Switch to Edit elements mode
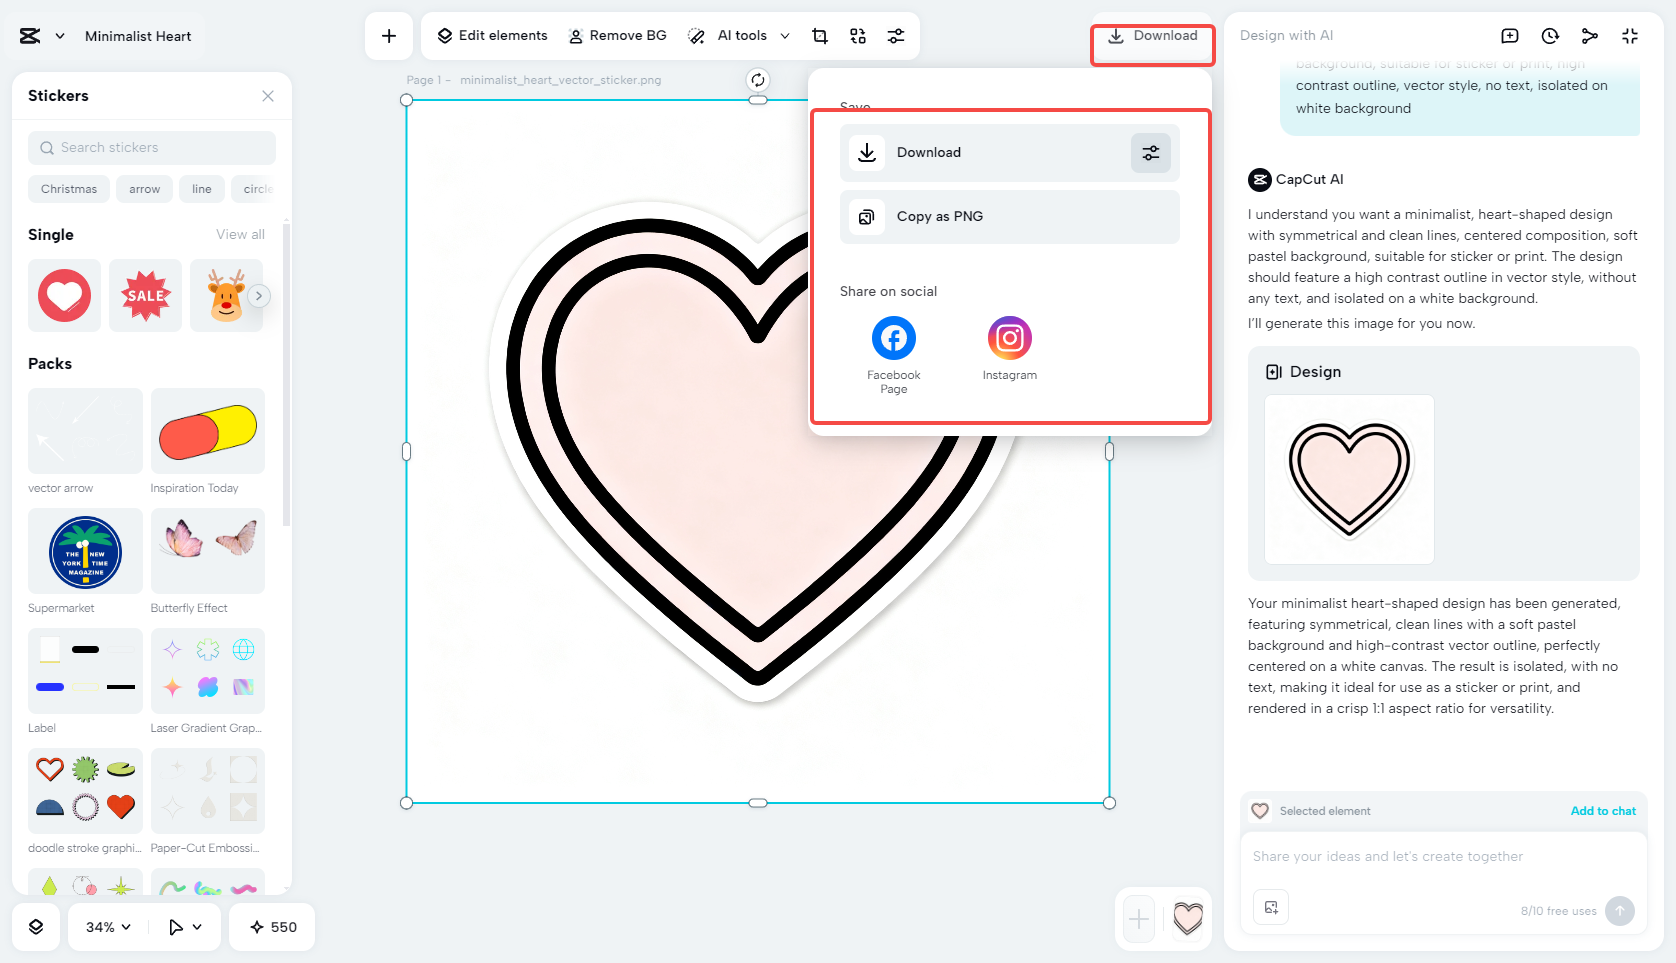Viewport: 1676px width, 963px height. coord(491,35)
